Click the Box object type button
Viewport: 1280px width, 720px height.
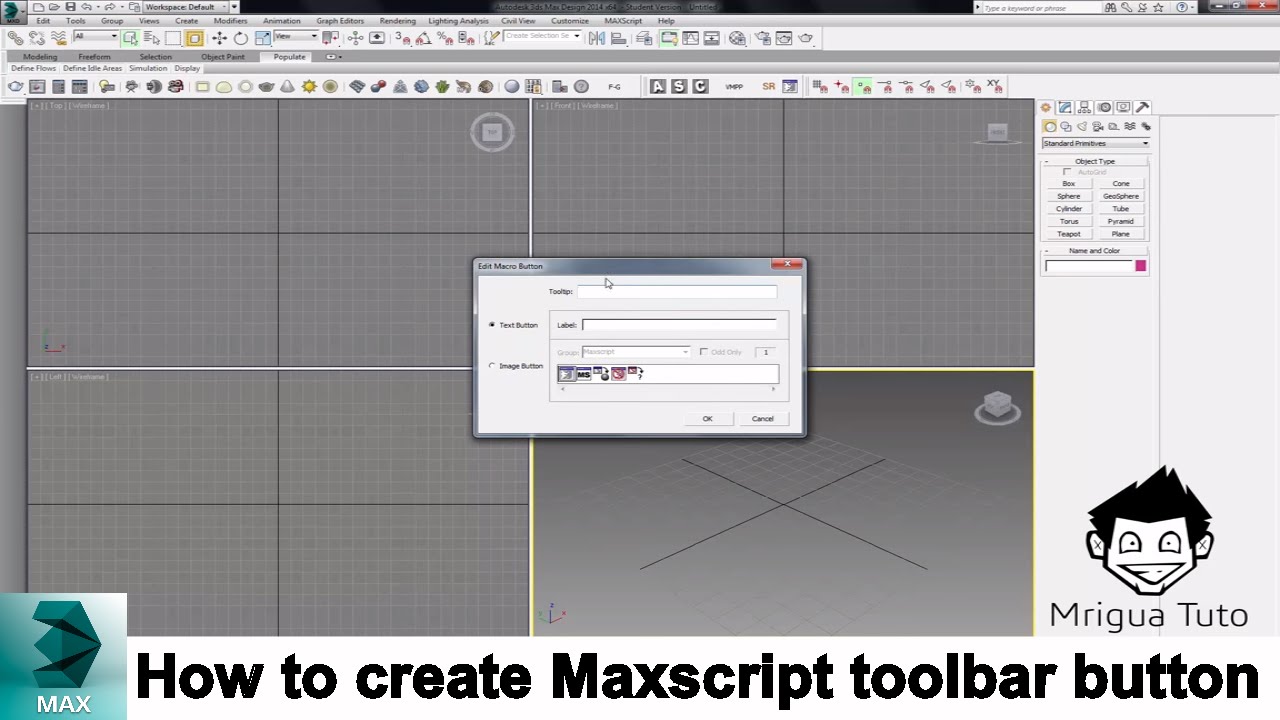[1069, 184]
